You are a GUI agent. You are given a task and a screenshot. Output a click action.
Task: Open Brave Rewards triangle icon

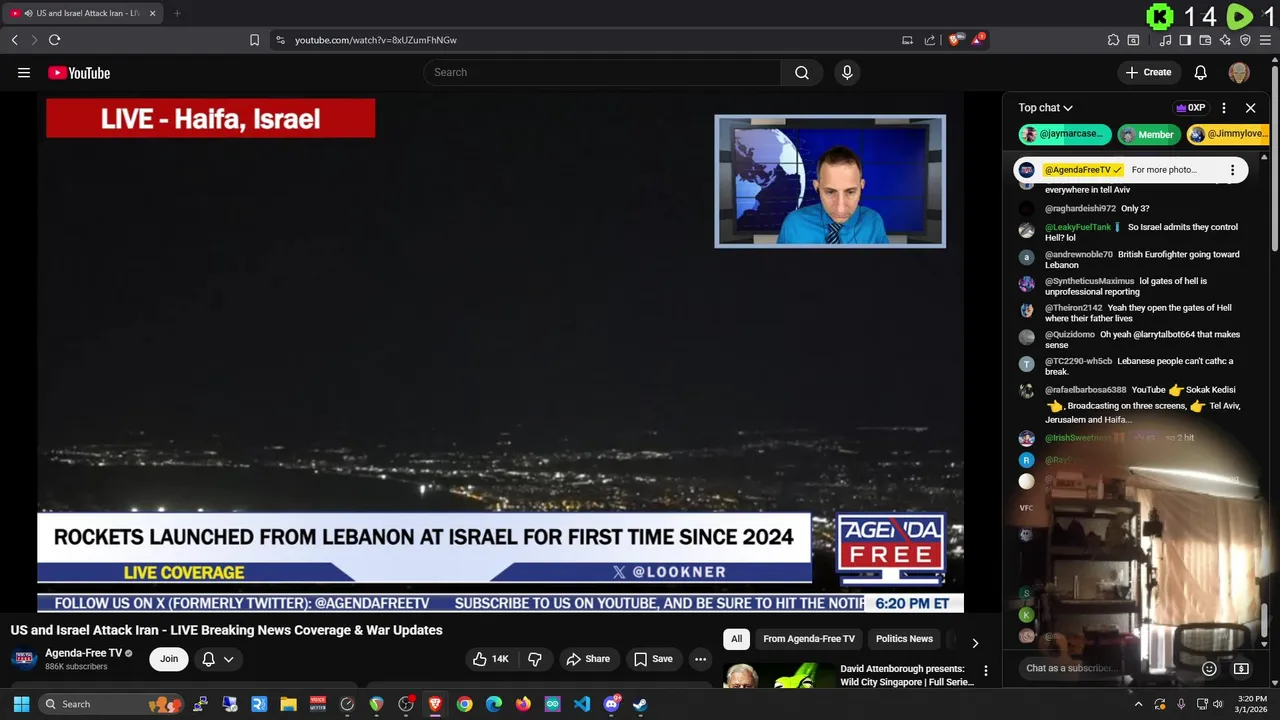(x=978, y=40)
